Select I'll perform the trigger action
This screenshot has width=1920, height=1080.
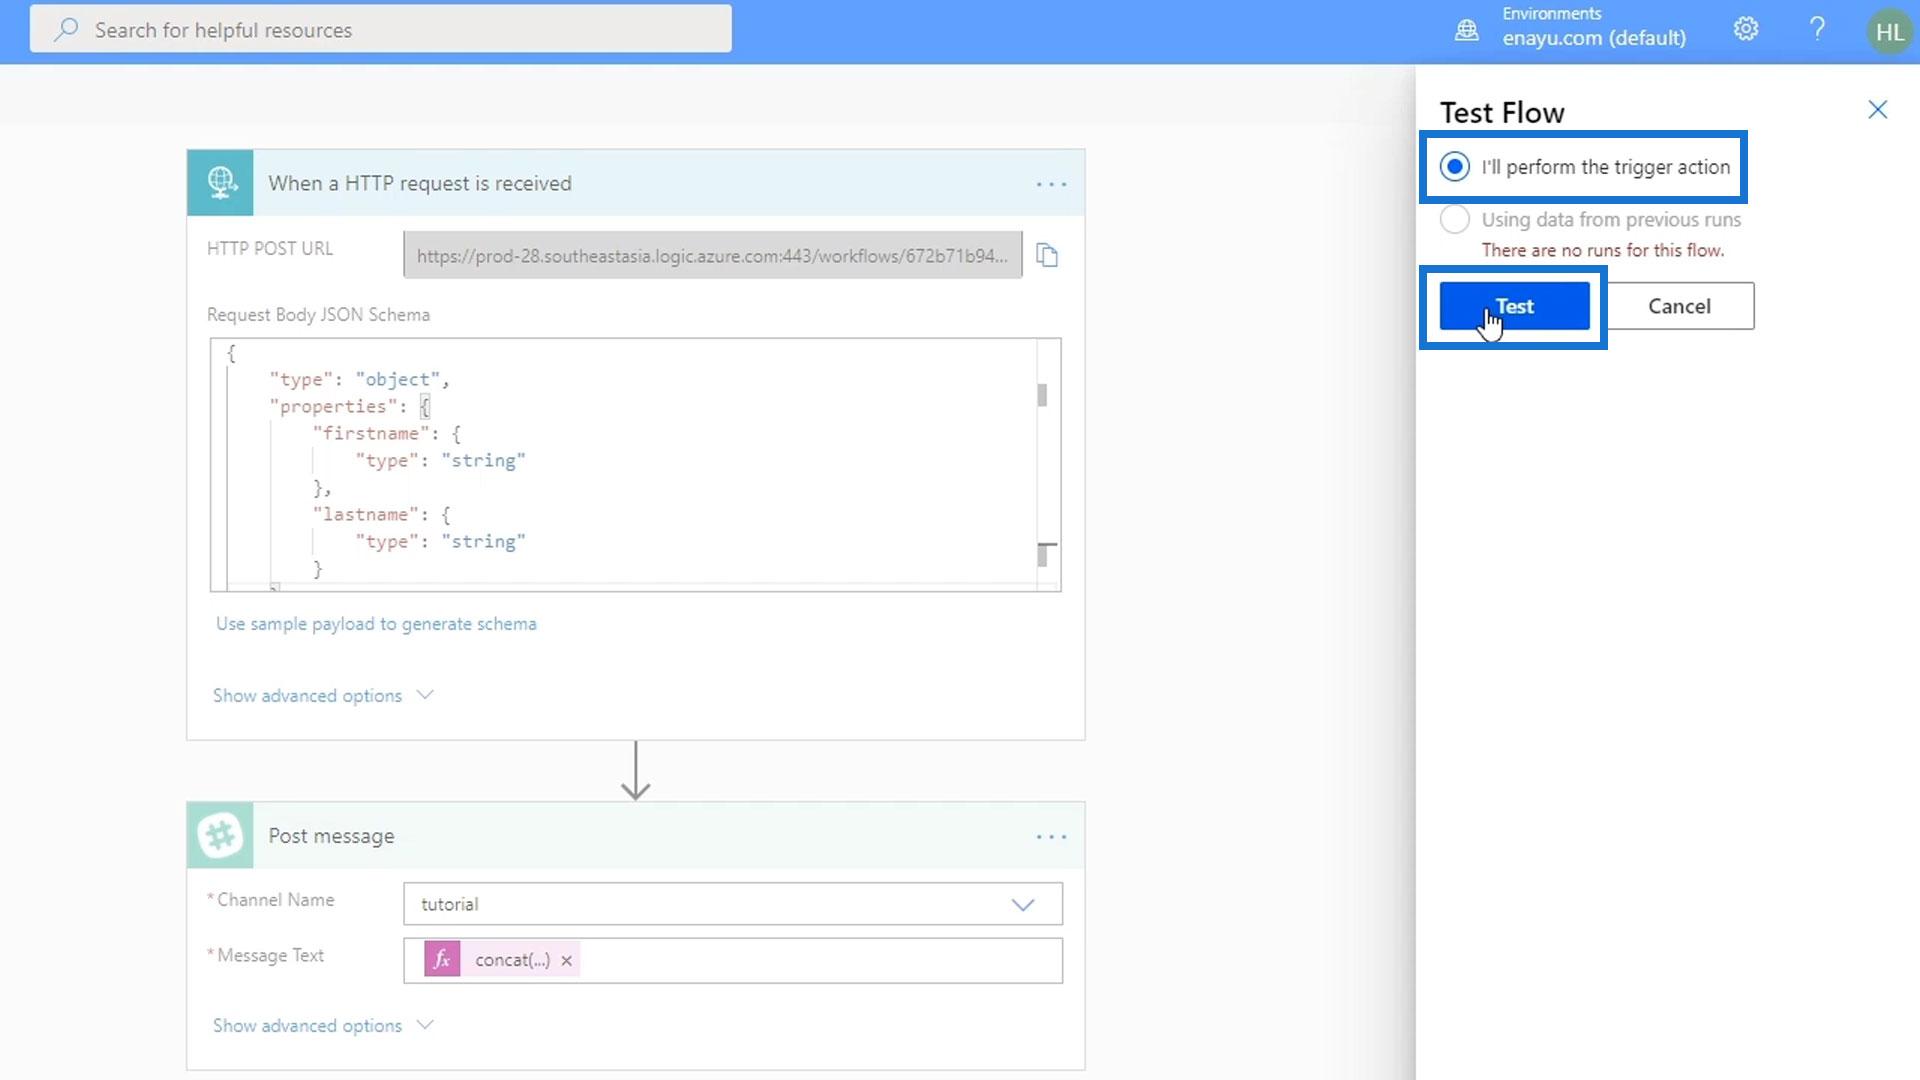[x=1455, y=167]
